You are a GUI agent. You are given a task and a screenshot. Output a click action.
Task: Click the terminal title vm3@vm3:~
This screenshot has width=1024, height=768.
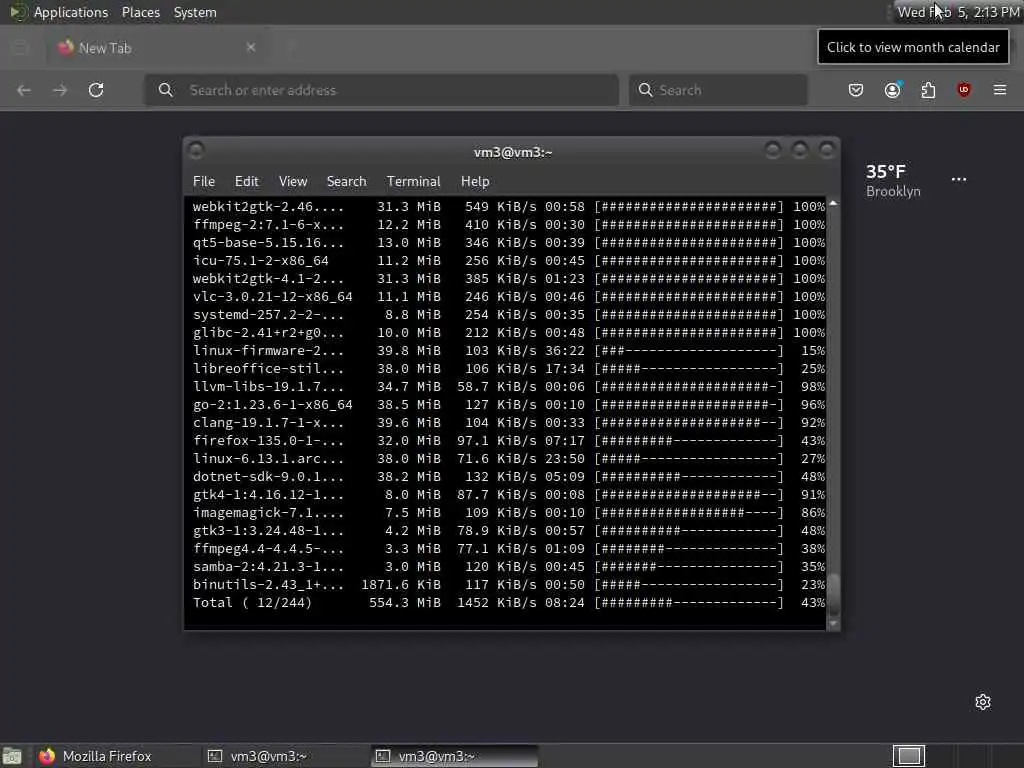(x=513, y=152)
